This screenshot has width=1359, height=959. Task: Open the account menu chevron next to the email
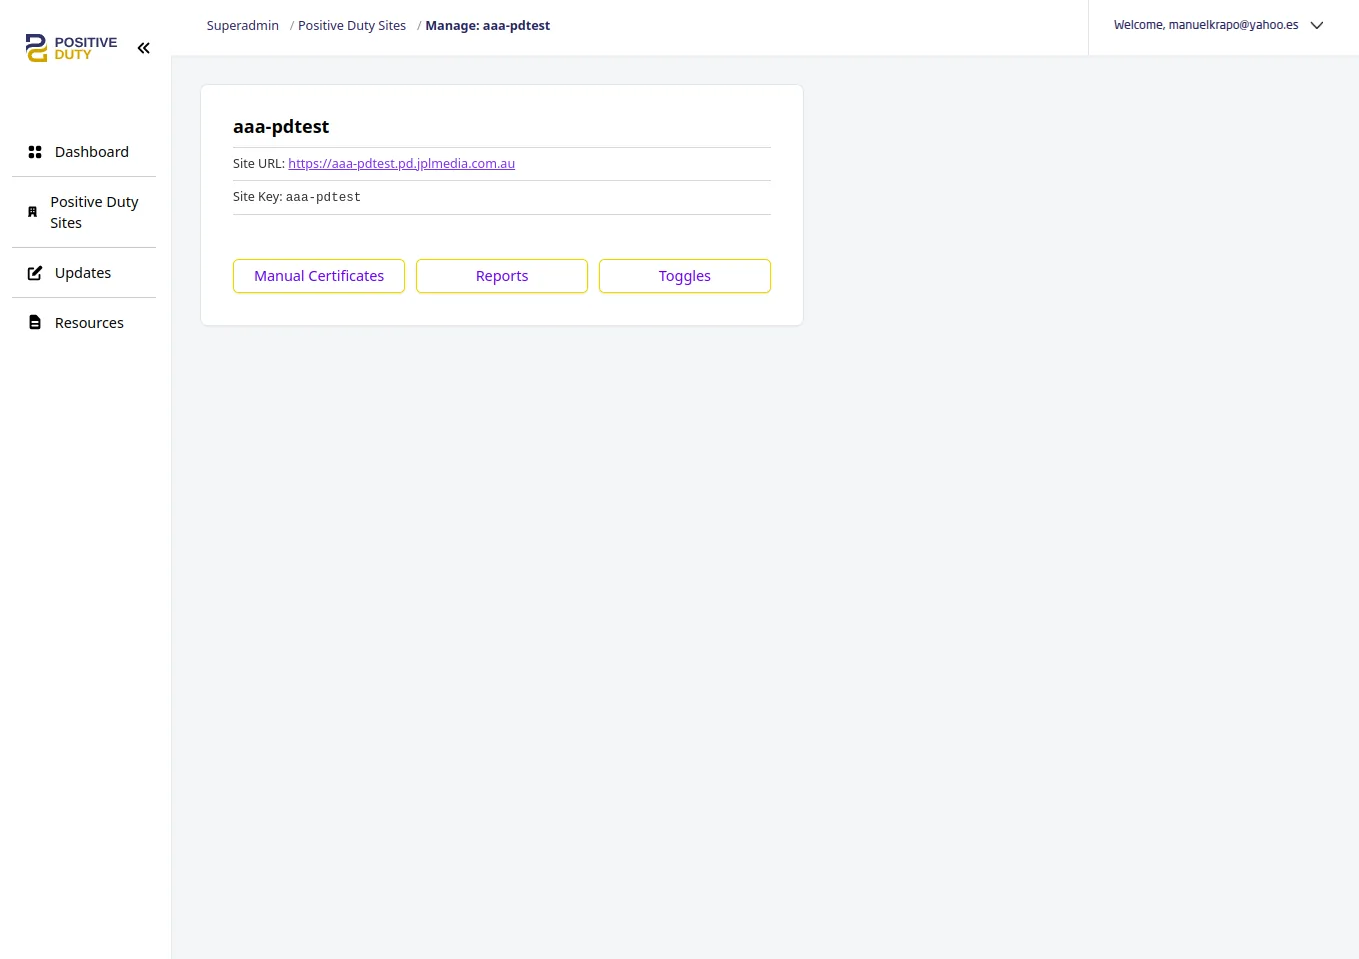point(1317,25)
